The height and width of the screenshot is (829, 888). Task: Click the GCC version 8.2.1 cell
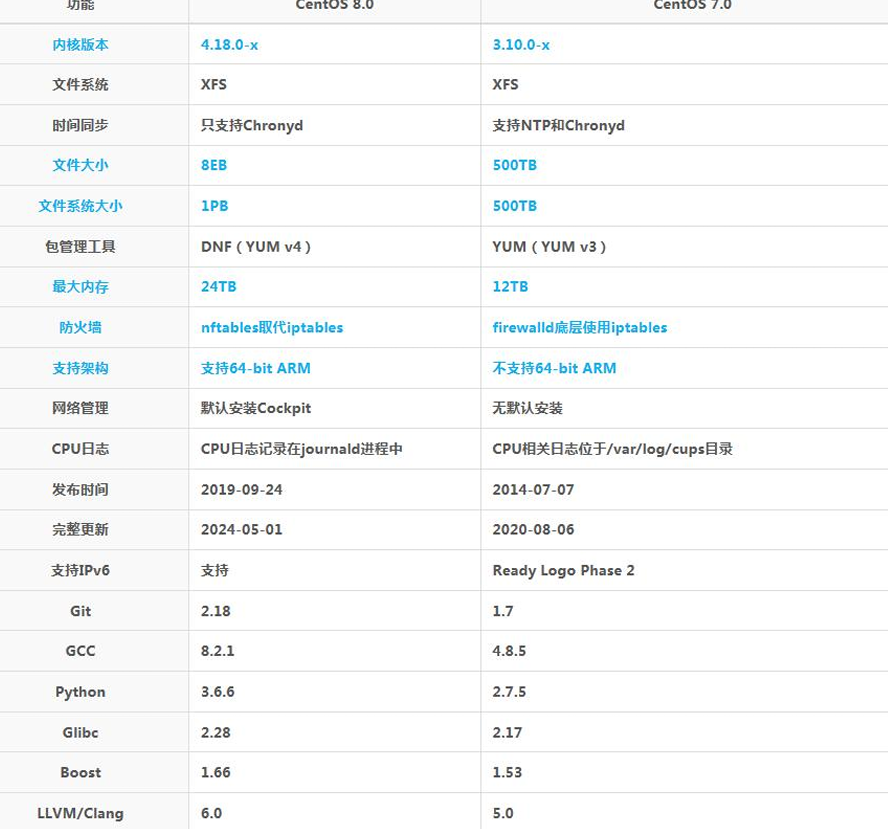coord(217,651)
